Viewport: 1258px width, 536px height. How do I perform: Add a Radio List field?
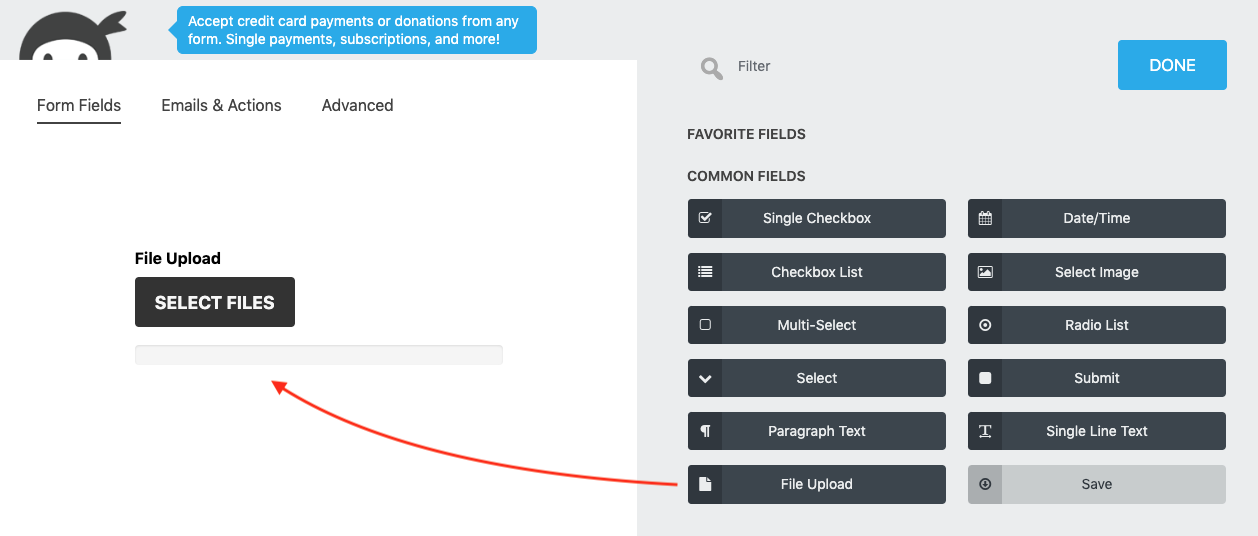pos(1097,325)
